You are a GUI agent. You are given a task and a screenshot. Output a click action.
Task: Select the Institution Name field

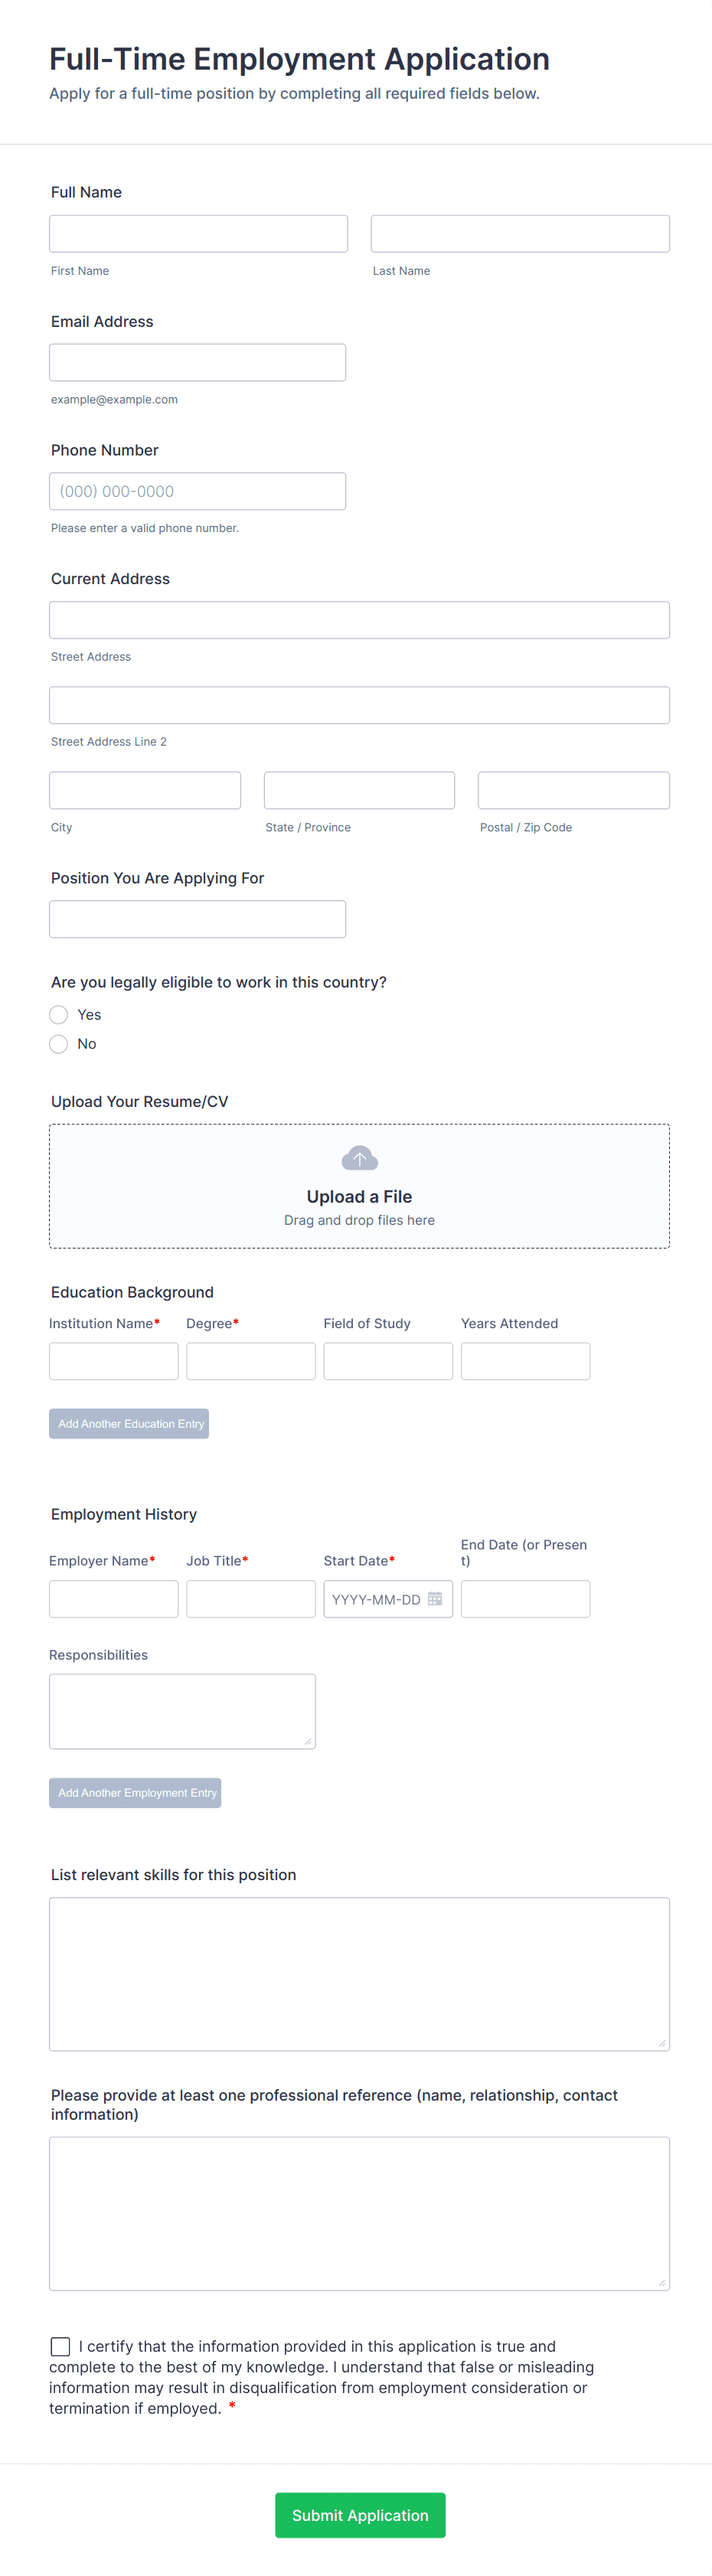click(113, 1360)
